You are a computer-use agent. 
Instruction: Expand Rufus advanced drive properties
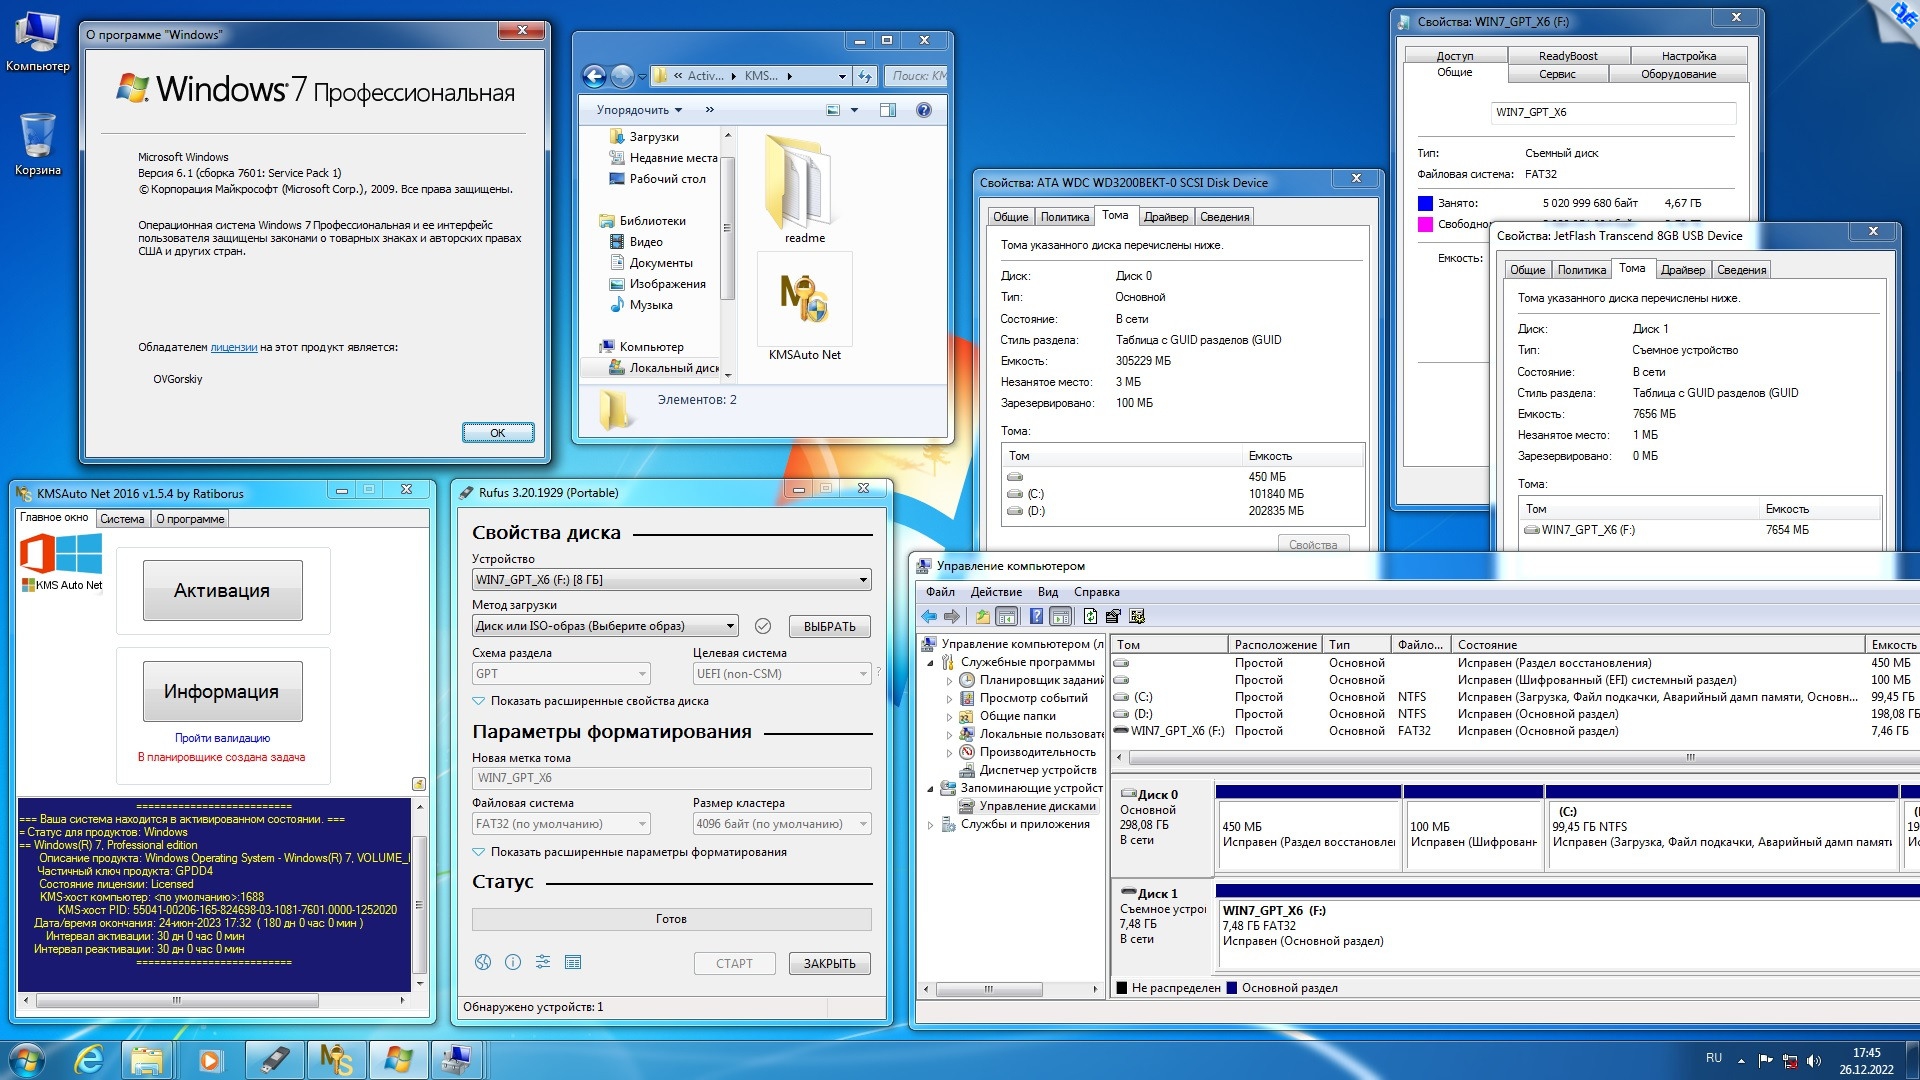(590, 701)
